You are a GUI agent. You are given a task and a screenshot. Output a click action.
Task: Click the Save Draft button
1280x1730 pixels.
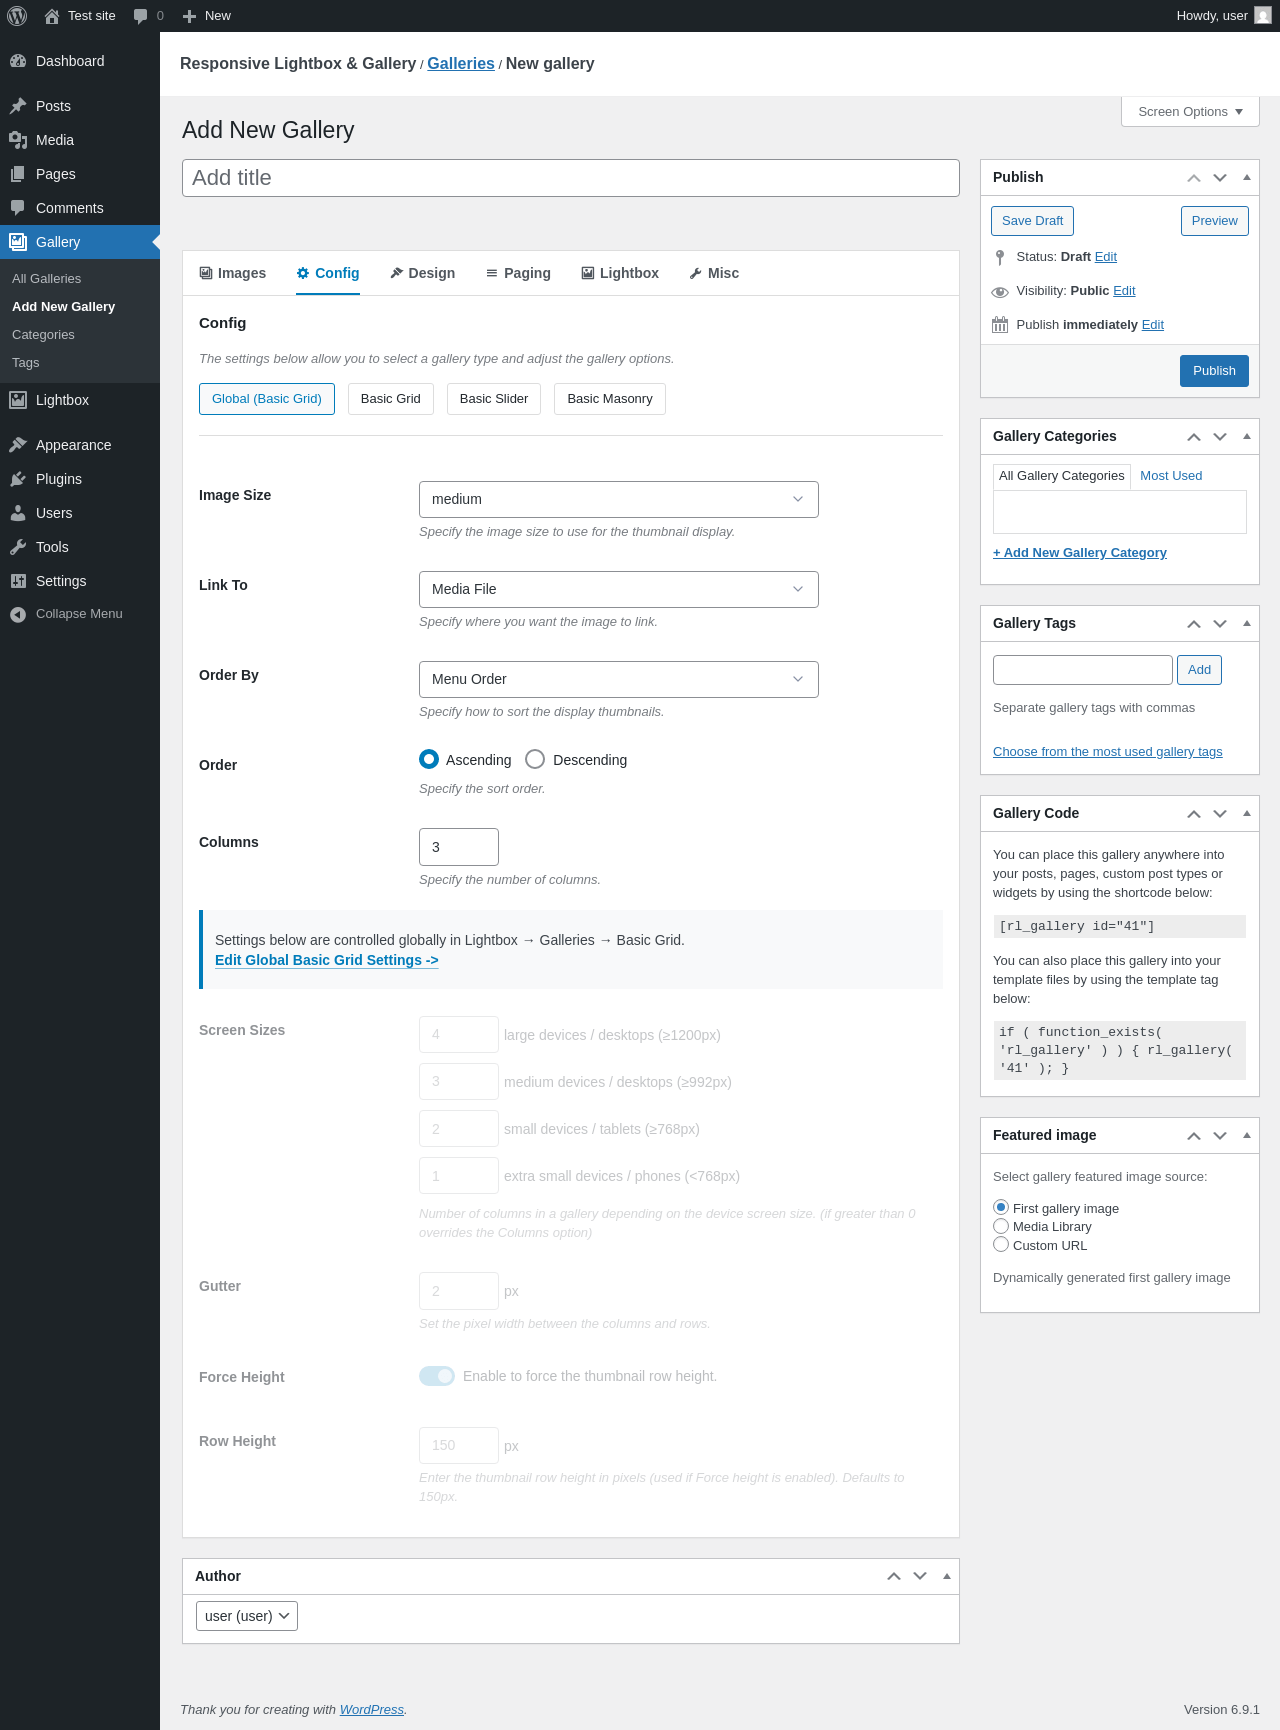click(1032, 221)
